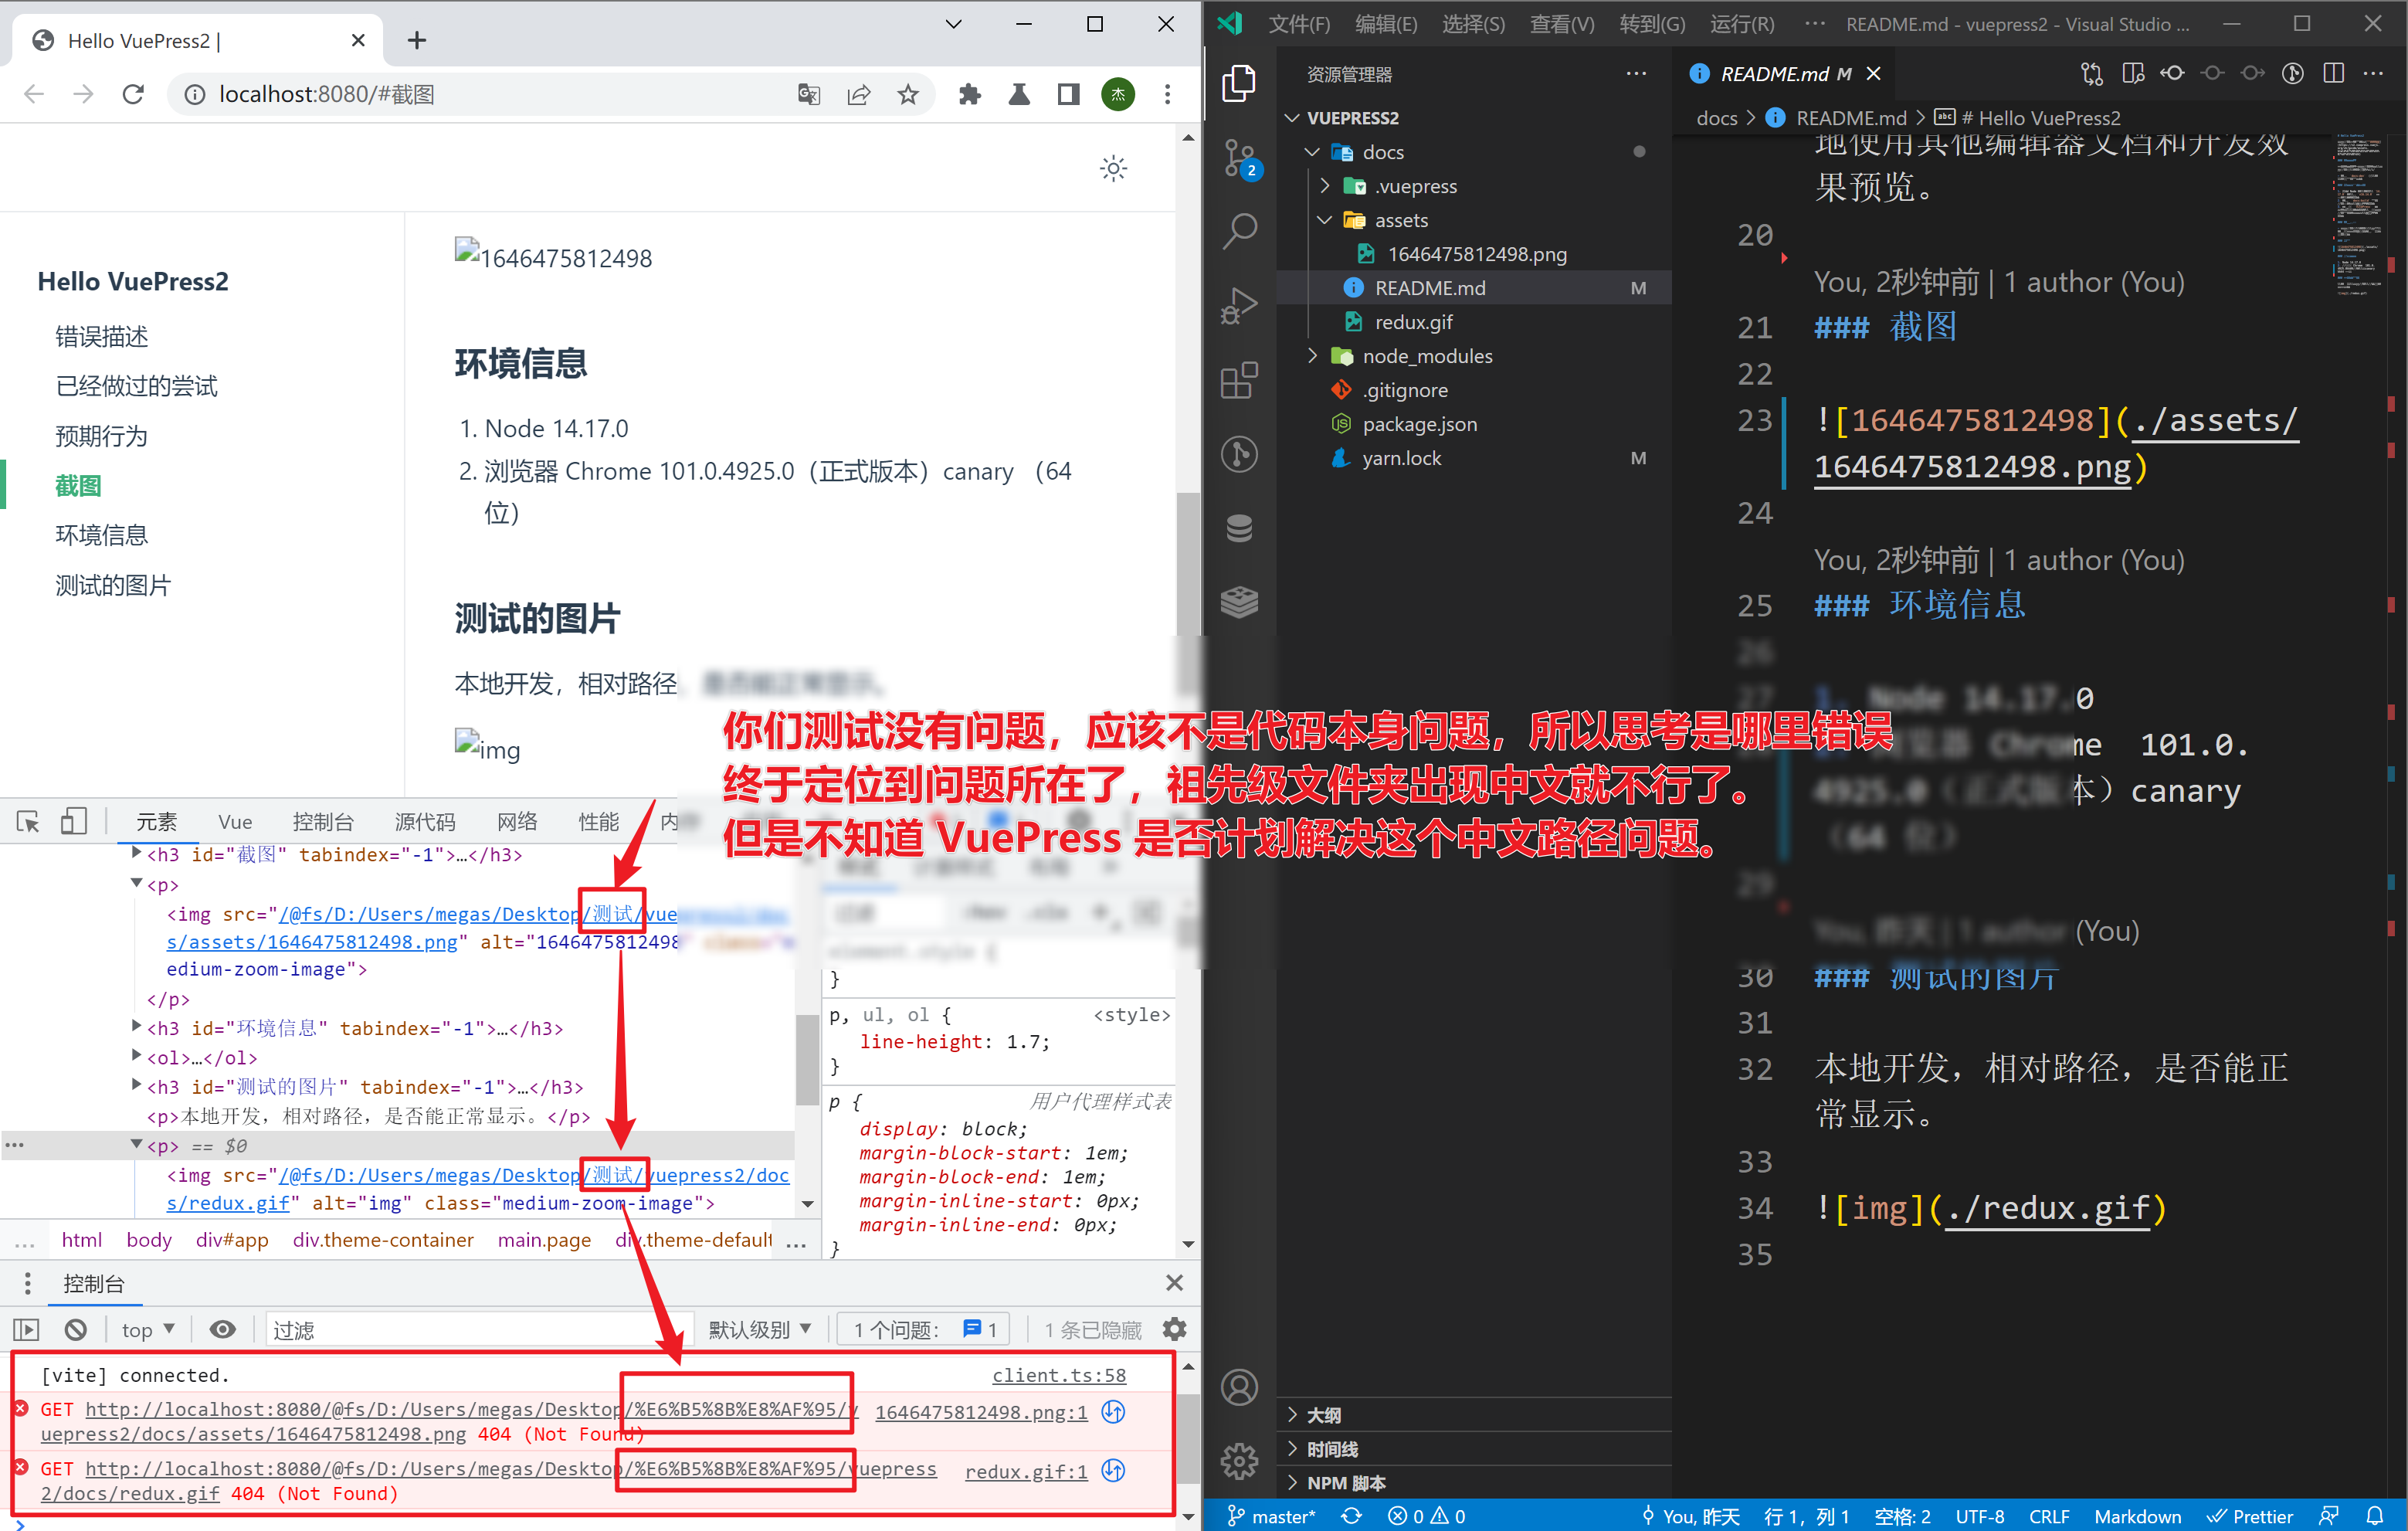
Task: Open the Extensions view icon
Action: tap(1240, 381)
